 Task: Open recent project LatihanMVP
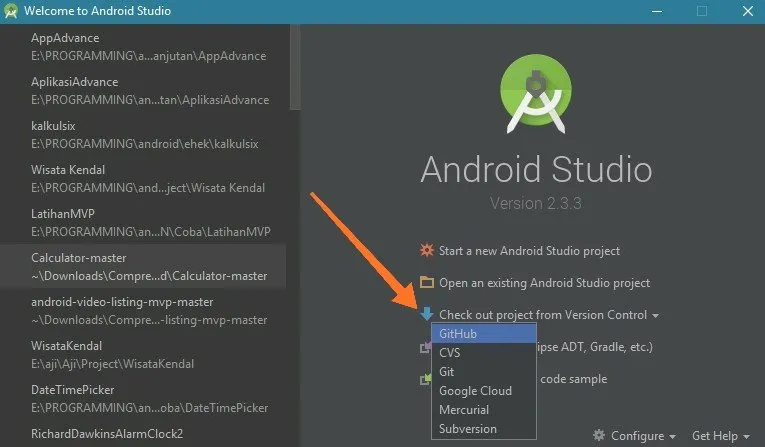click(x=144, y=223)
